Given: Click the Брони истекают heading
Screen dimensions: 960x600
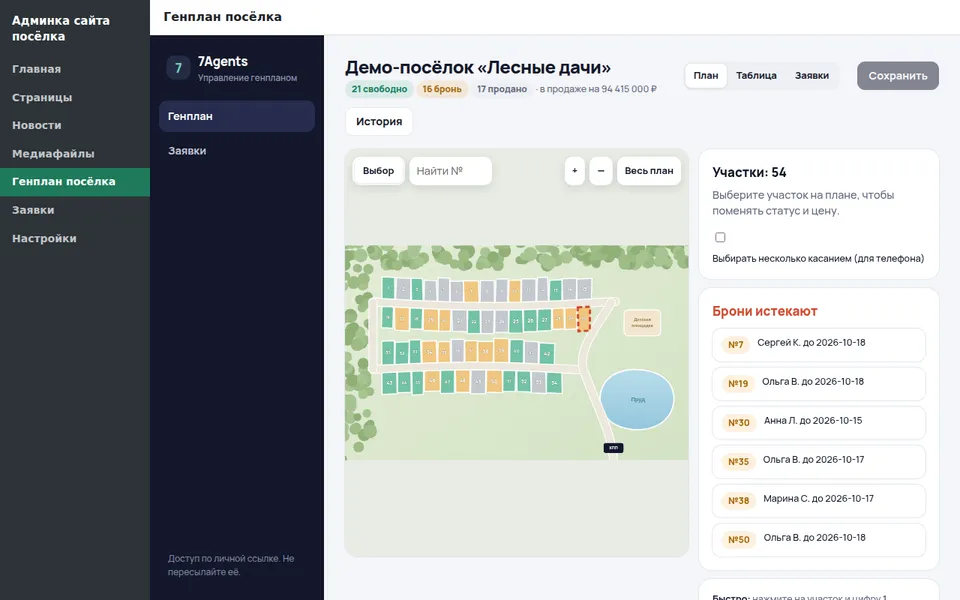Looking at the screenshot, I should tap(765, 311).
